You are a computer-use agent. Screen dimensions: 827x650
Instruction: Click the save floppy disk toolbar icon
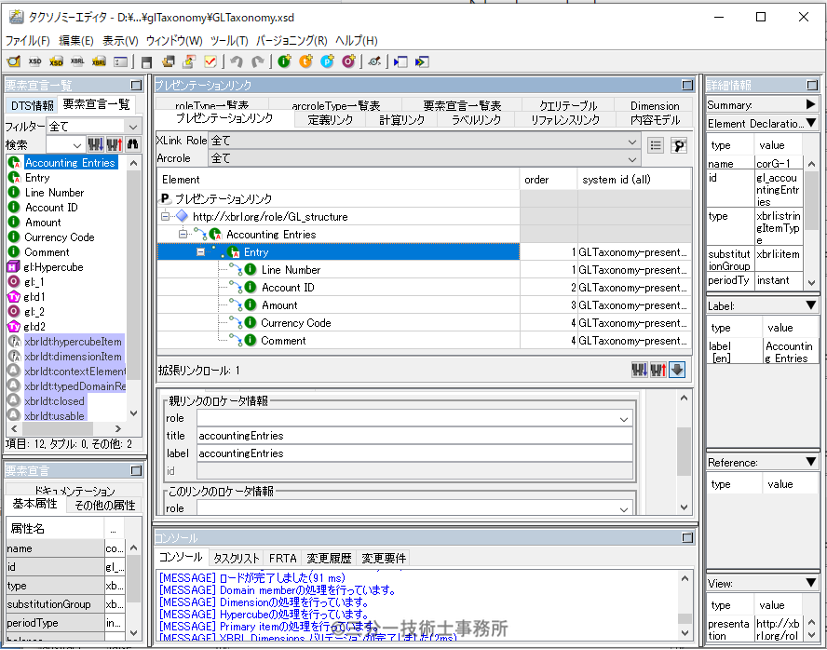tap(147, 62)
